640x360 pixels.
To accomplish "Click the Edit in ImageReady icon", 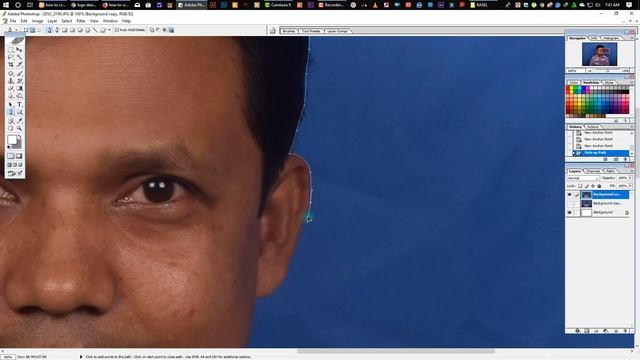I will 15,173.
